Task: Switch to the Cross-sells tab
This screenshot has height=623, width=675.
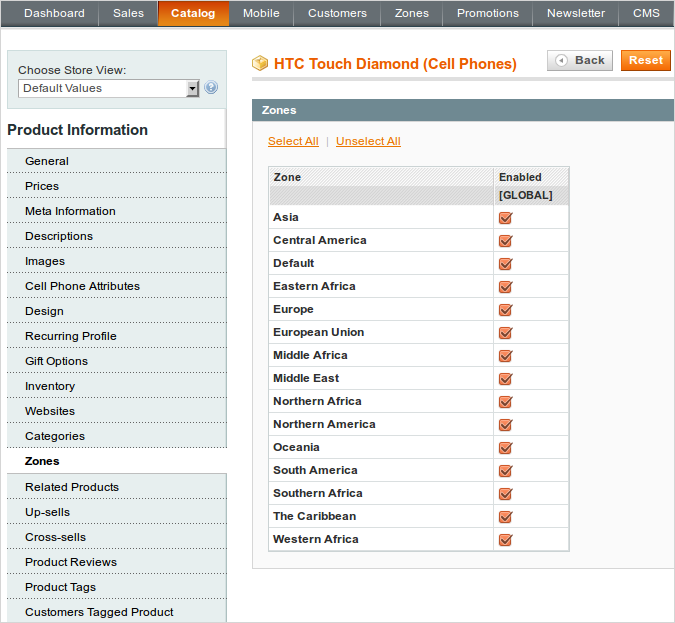Action: point(117,537)
